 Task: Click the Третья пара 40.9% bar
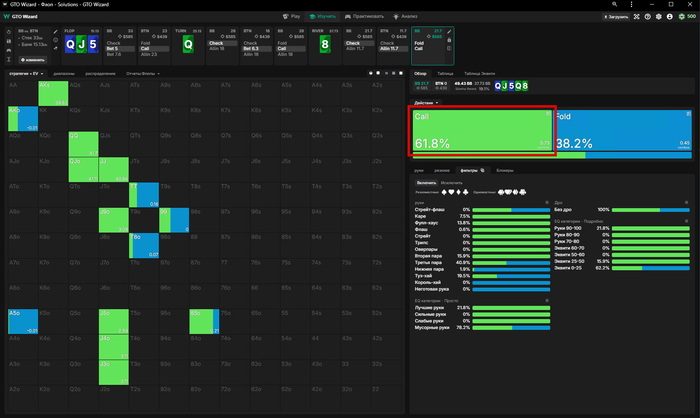tap(509, 263)
